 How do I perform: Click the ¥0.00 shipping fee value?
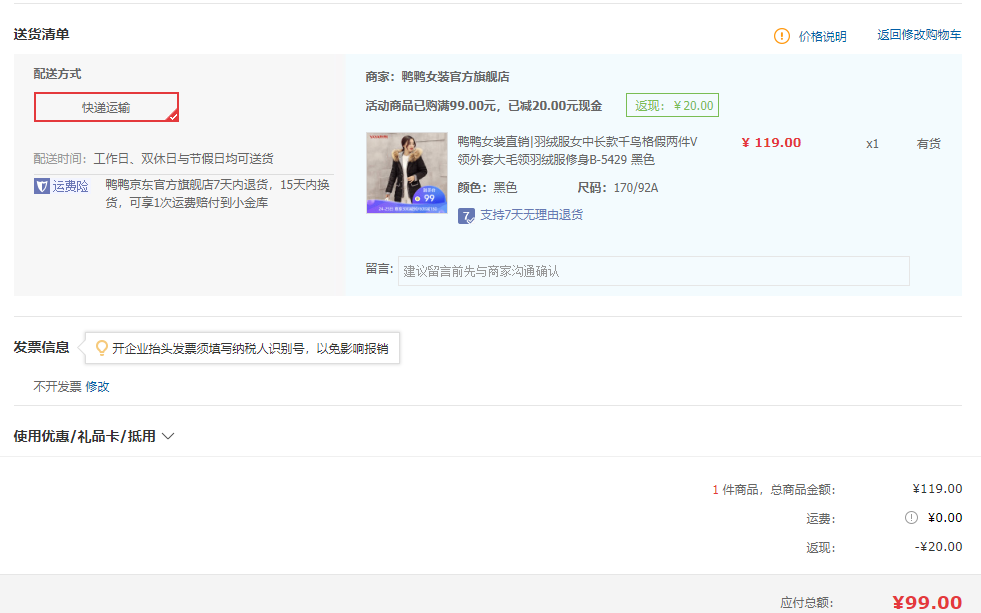coord(945,517)
